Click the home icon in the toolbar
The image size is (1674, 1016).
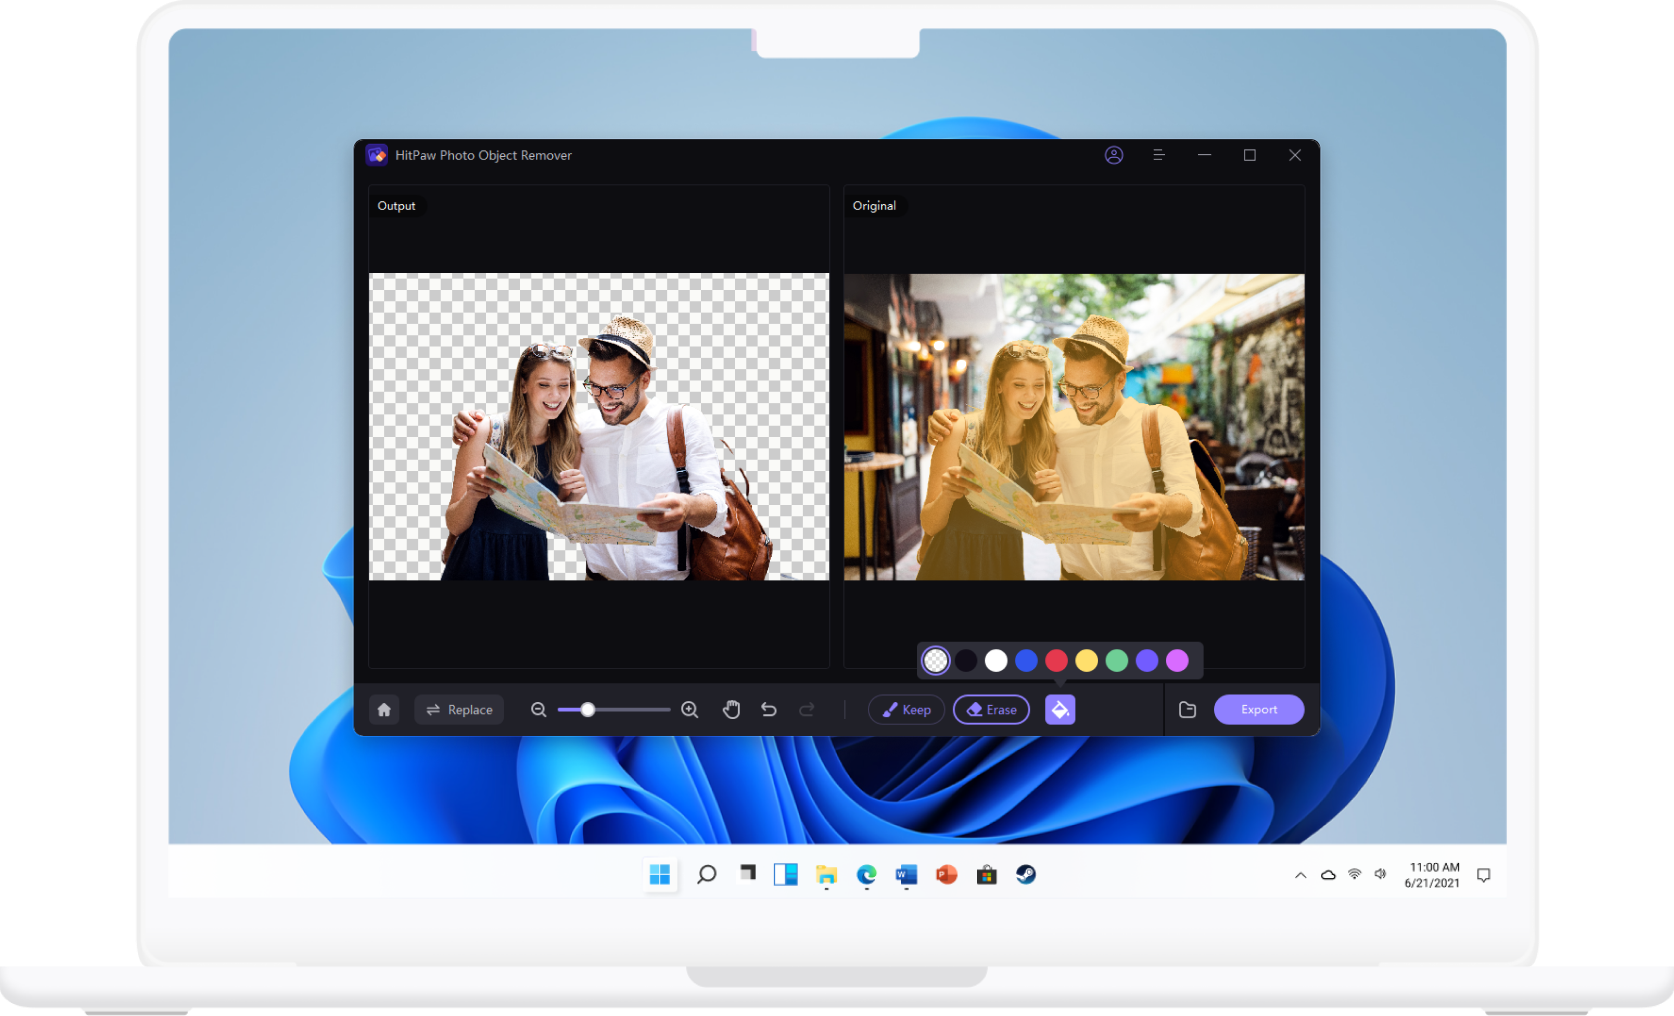coord(384,710)
